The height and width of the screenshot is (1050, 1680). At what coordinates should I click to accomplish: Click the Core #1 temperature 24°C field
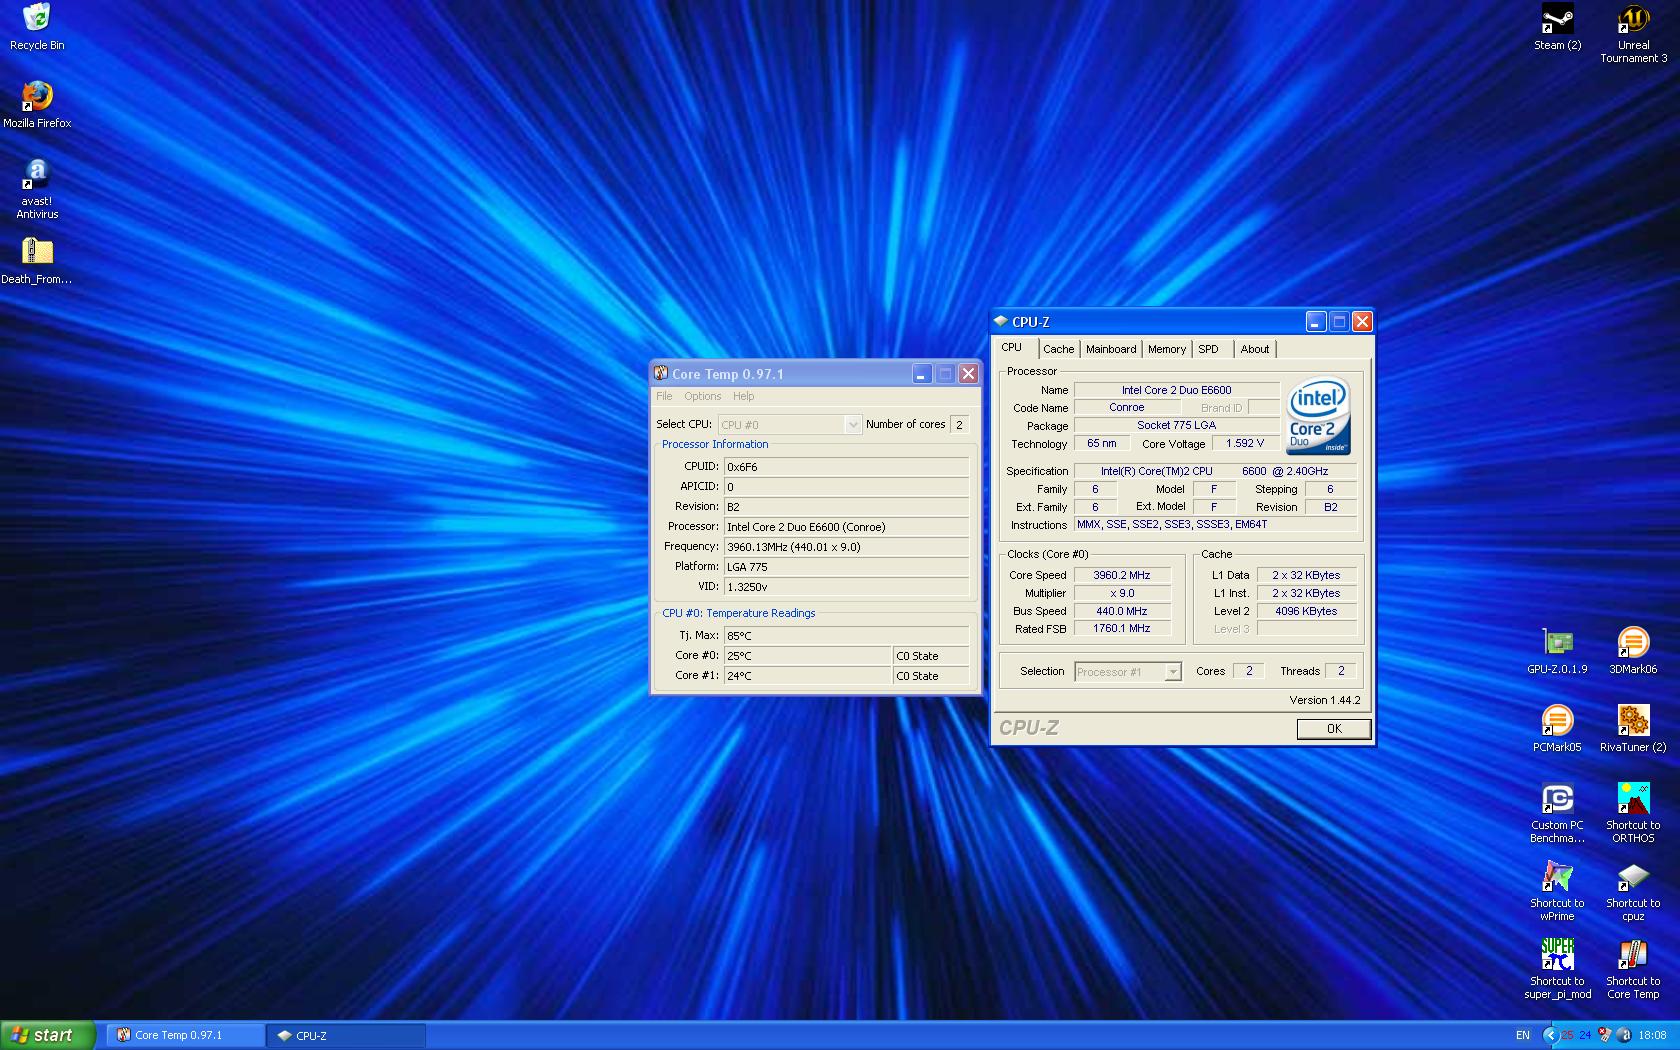tap(808, 676)
